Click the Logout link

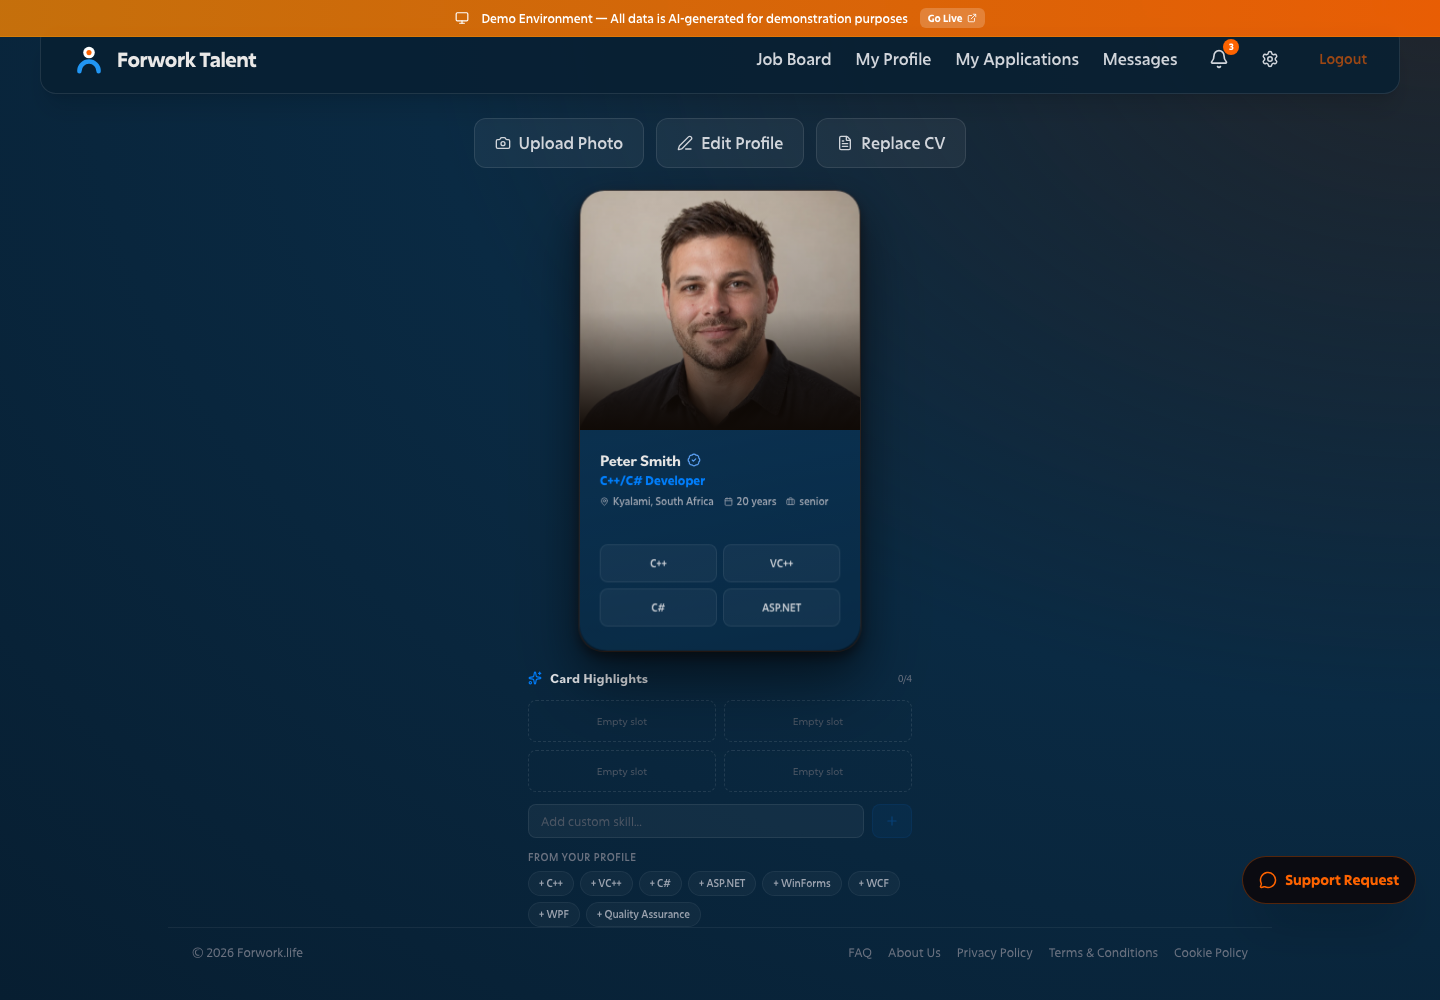click(1342, 59)
